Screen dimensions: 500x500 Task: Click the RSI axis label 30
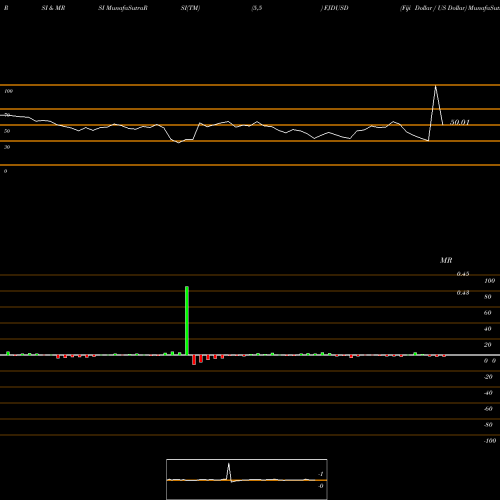point(7,147)
